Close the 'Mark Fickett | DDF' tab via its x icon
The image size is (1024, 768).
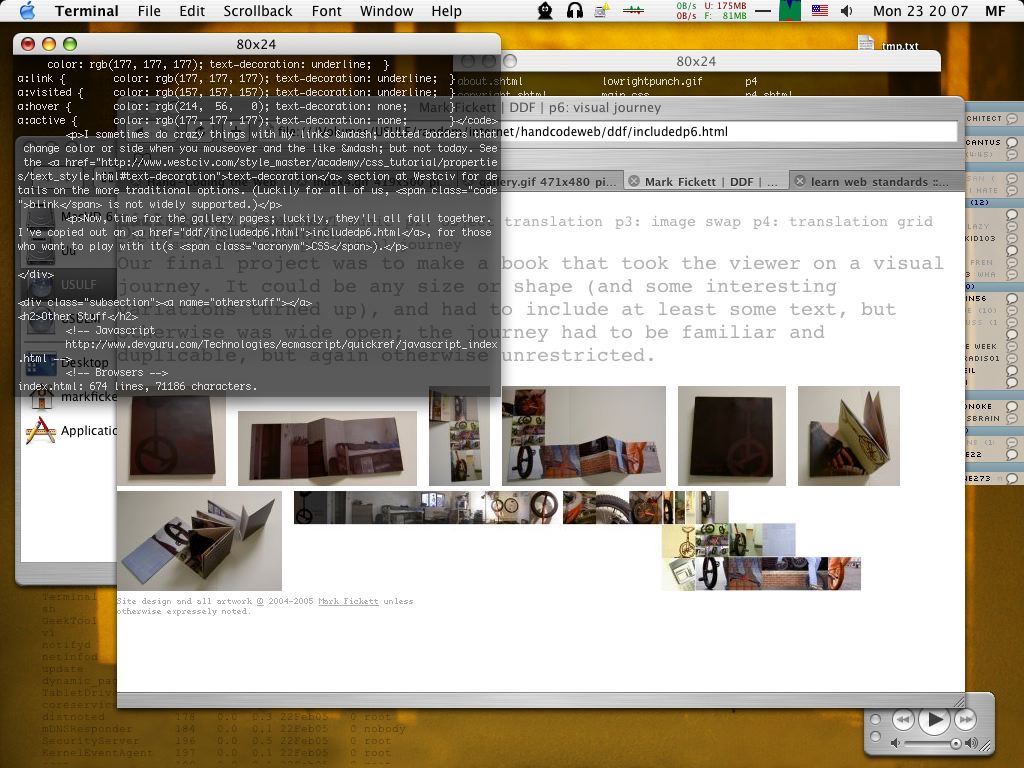[x=633, y=182]
